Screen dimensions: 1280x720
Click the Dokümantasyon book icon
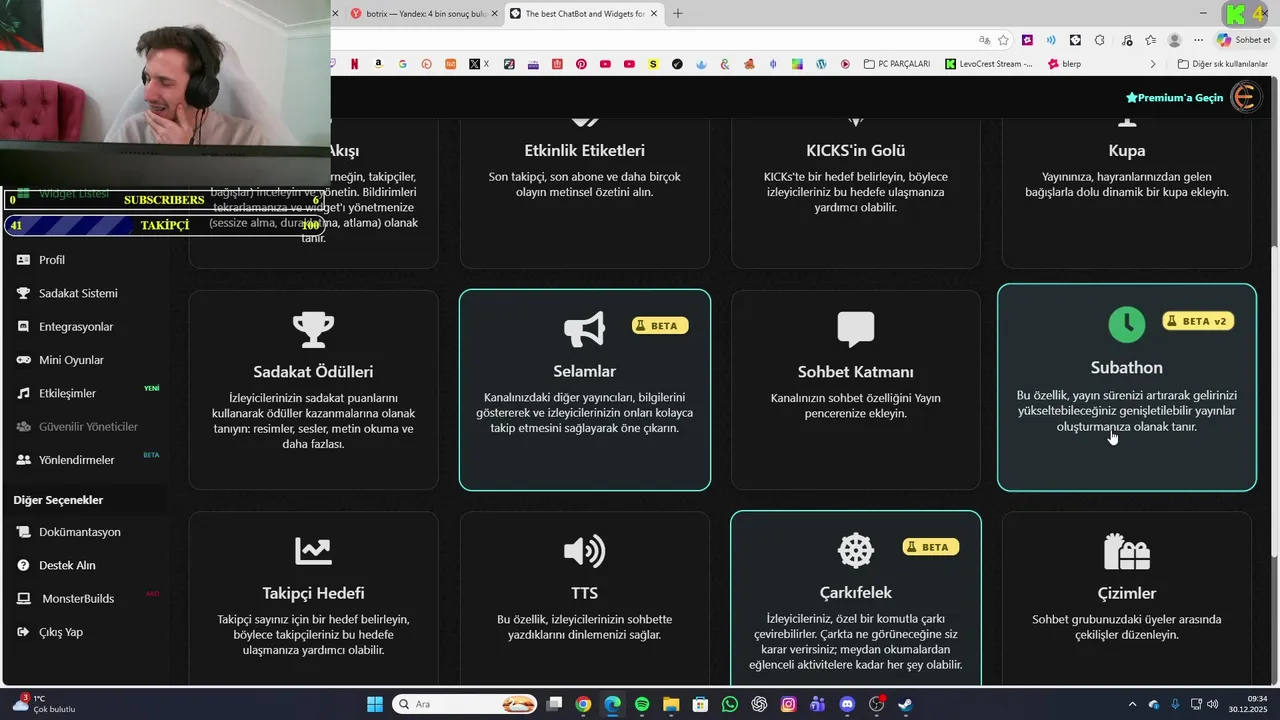point(24,532)
